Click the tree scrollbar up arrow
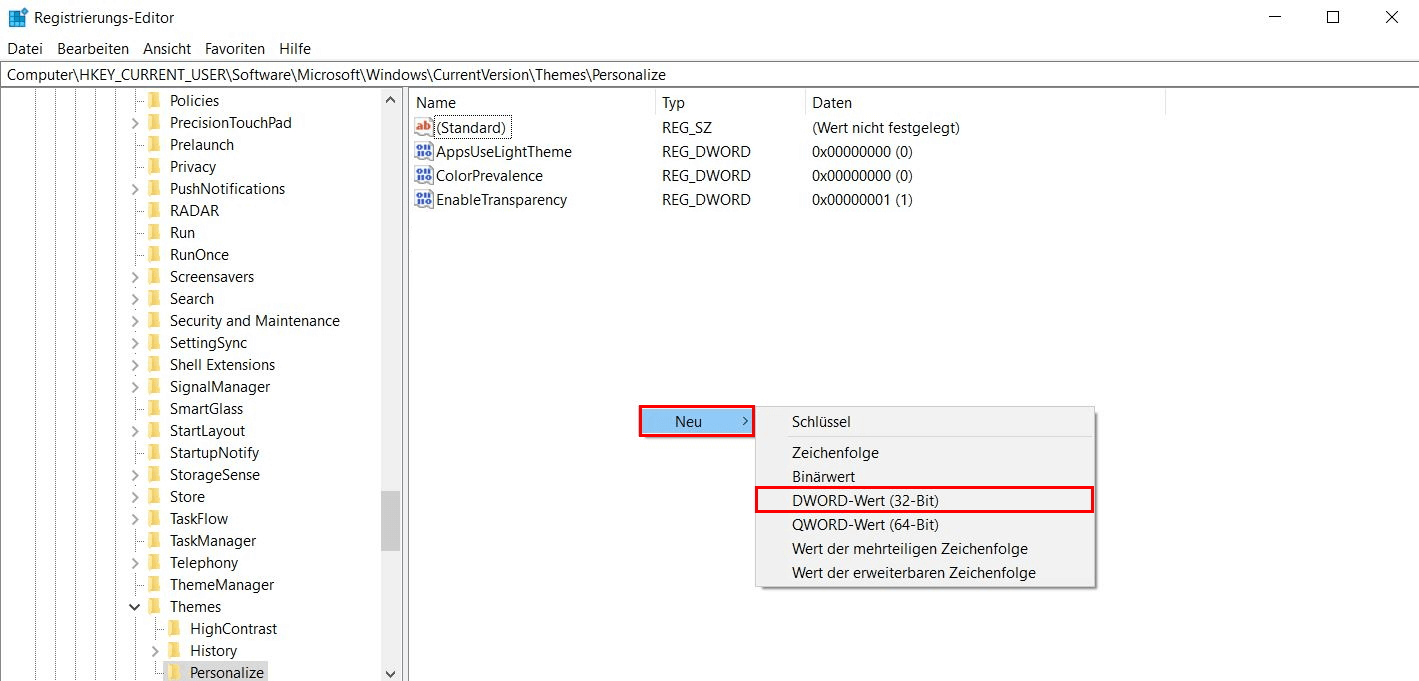The width and height of the screenshot is (1419, 681). click(x=390, y=99)
